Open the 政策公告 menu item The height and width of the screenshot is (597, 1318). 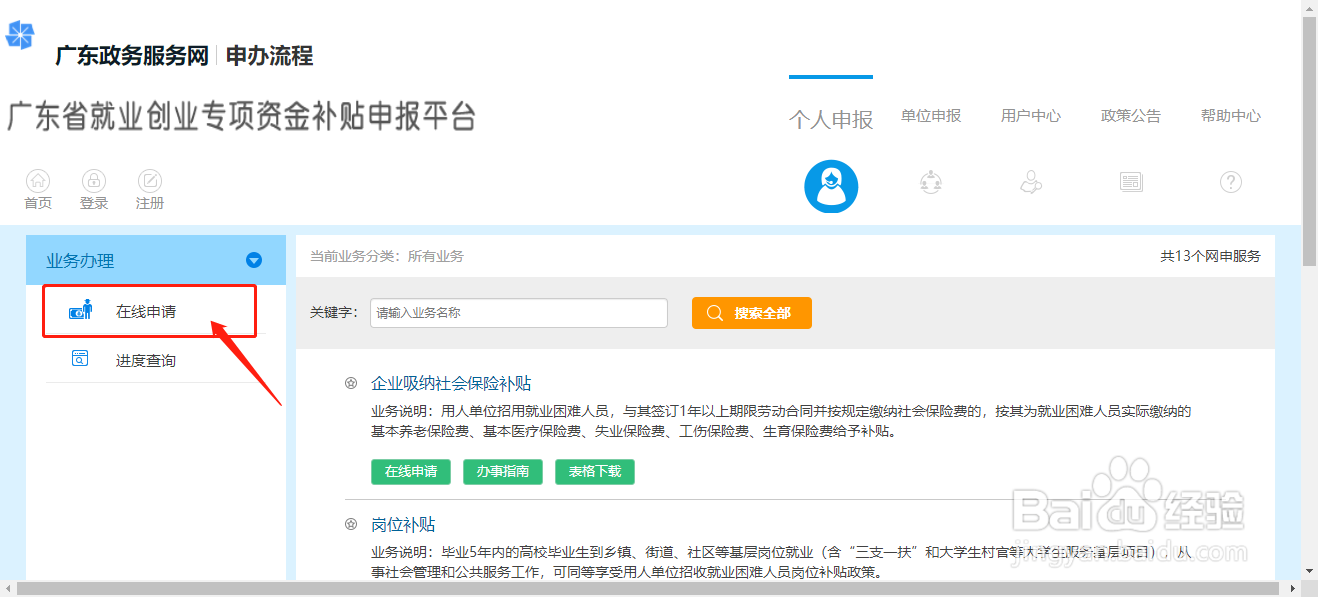[x=1131, y=115]
